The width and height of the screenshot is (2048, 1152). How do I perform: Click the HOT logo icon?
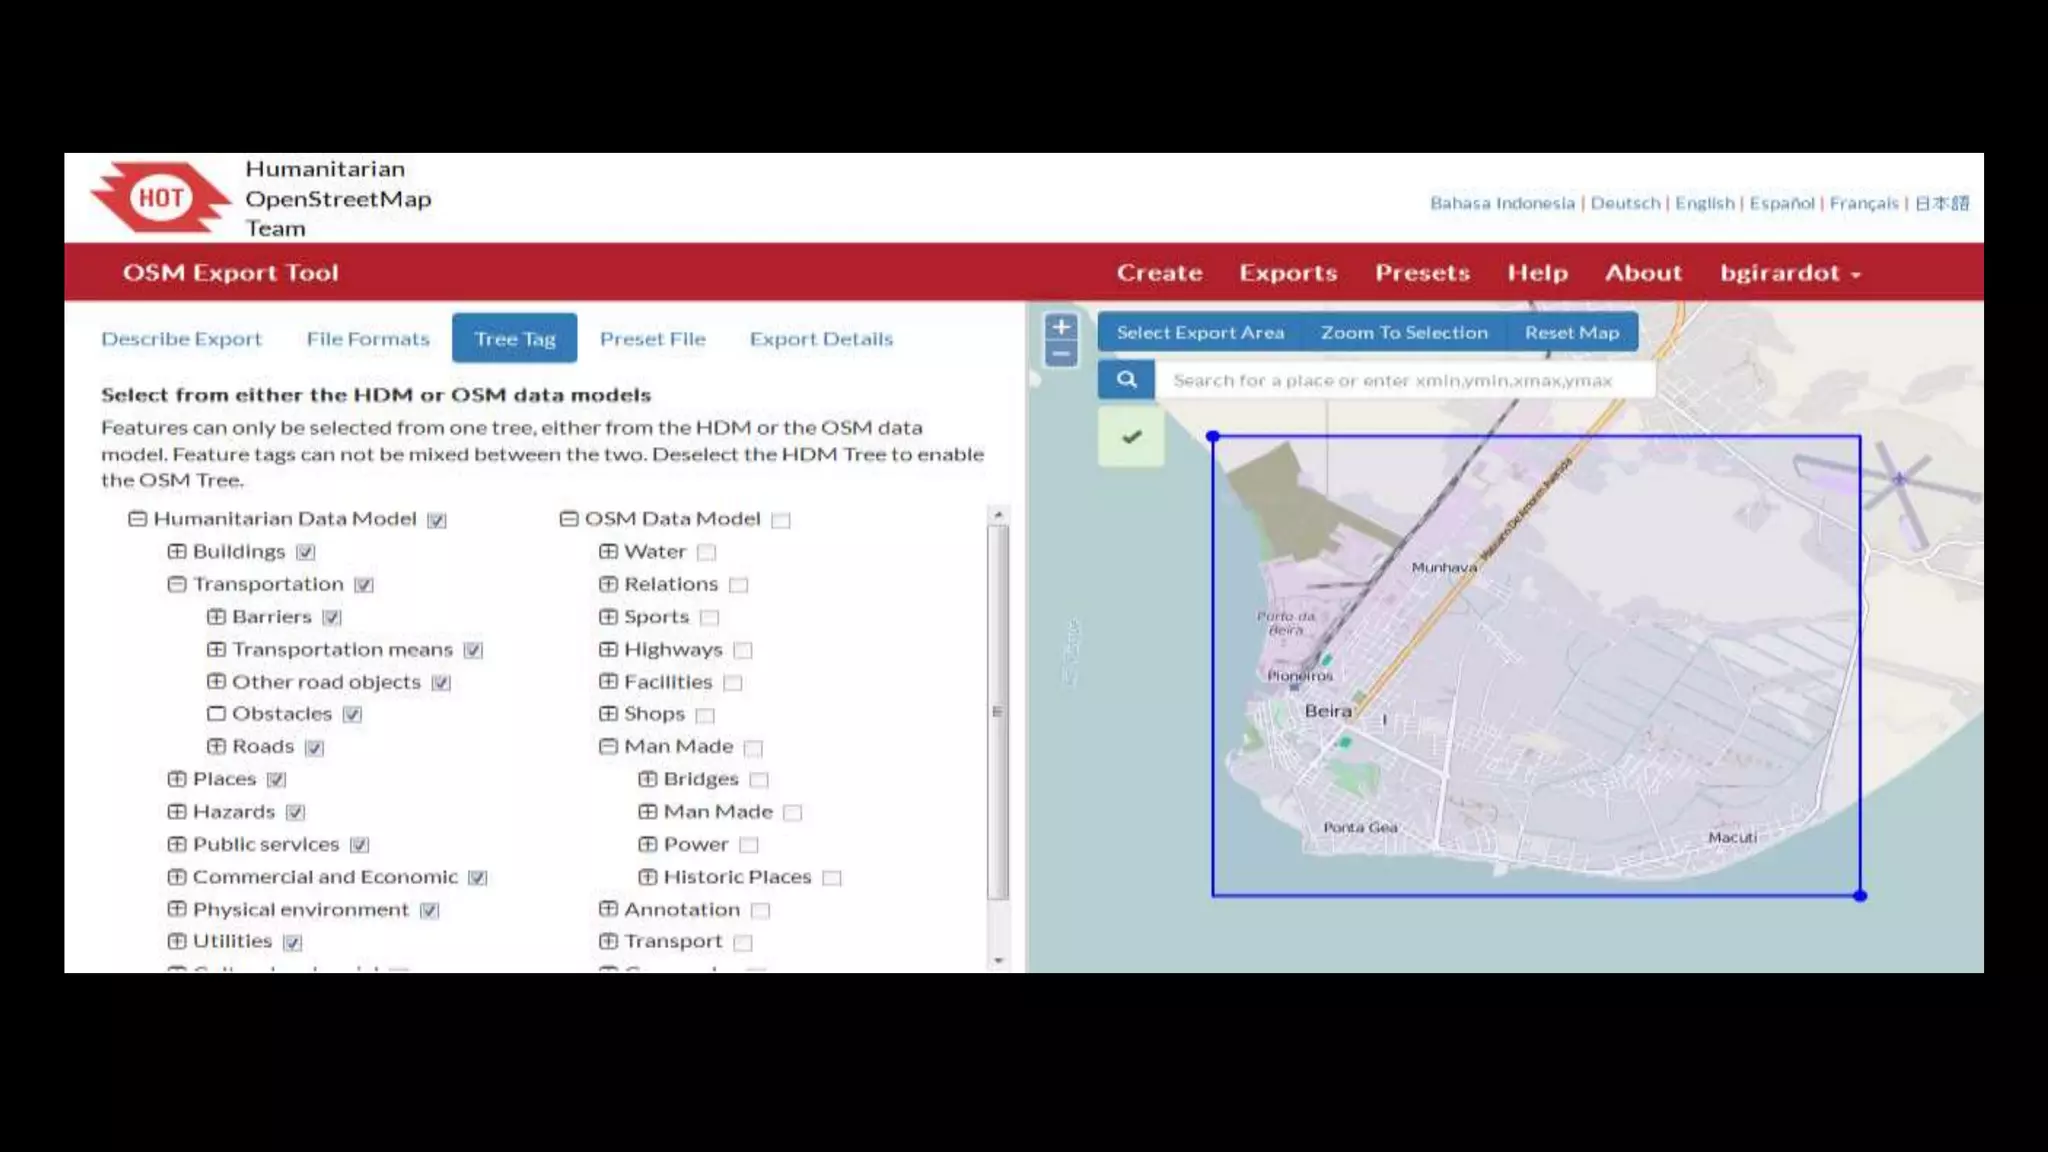(160, 197)
